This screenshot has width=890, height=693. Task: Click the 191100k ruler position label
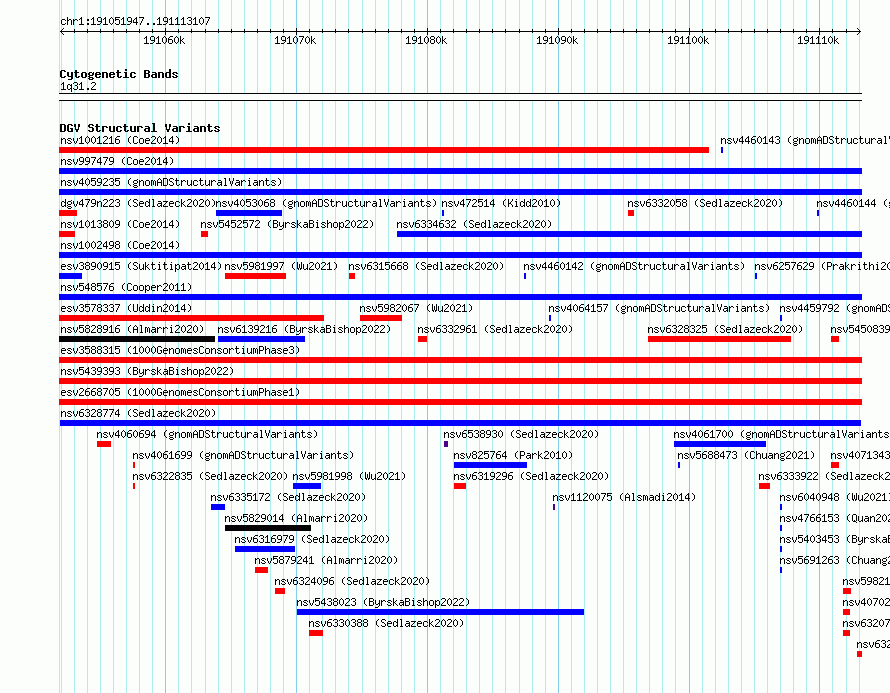[x=688, y=40]
